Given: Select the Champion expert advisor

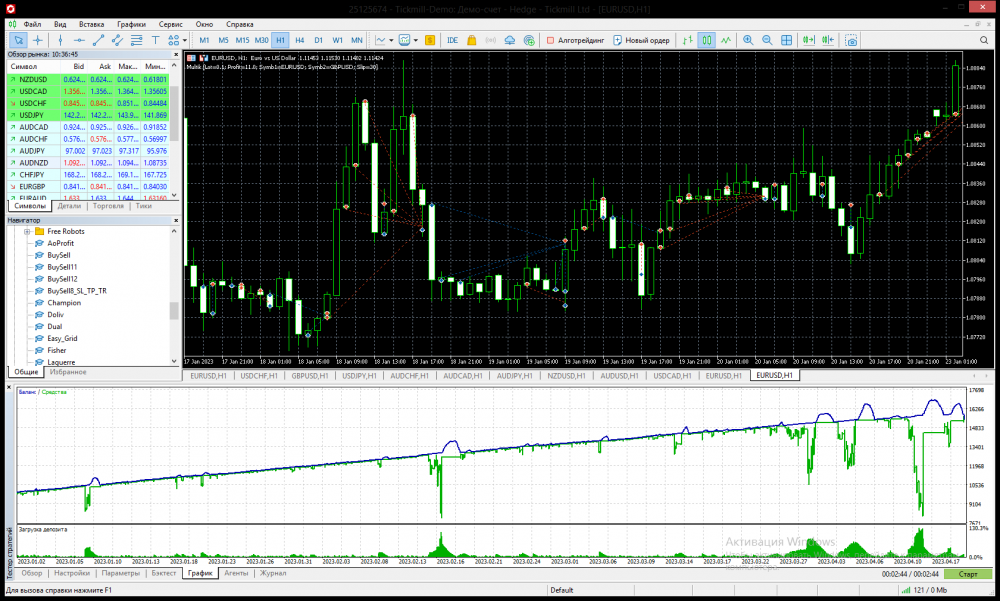Looking at the screenshot, I should (64, 303).
